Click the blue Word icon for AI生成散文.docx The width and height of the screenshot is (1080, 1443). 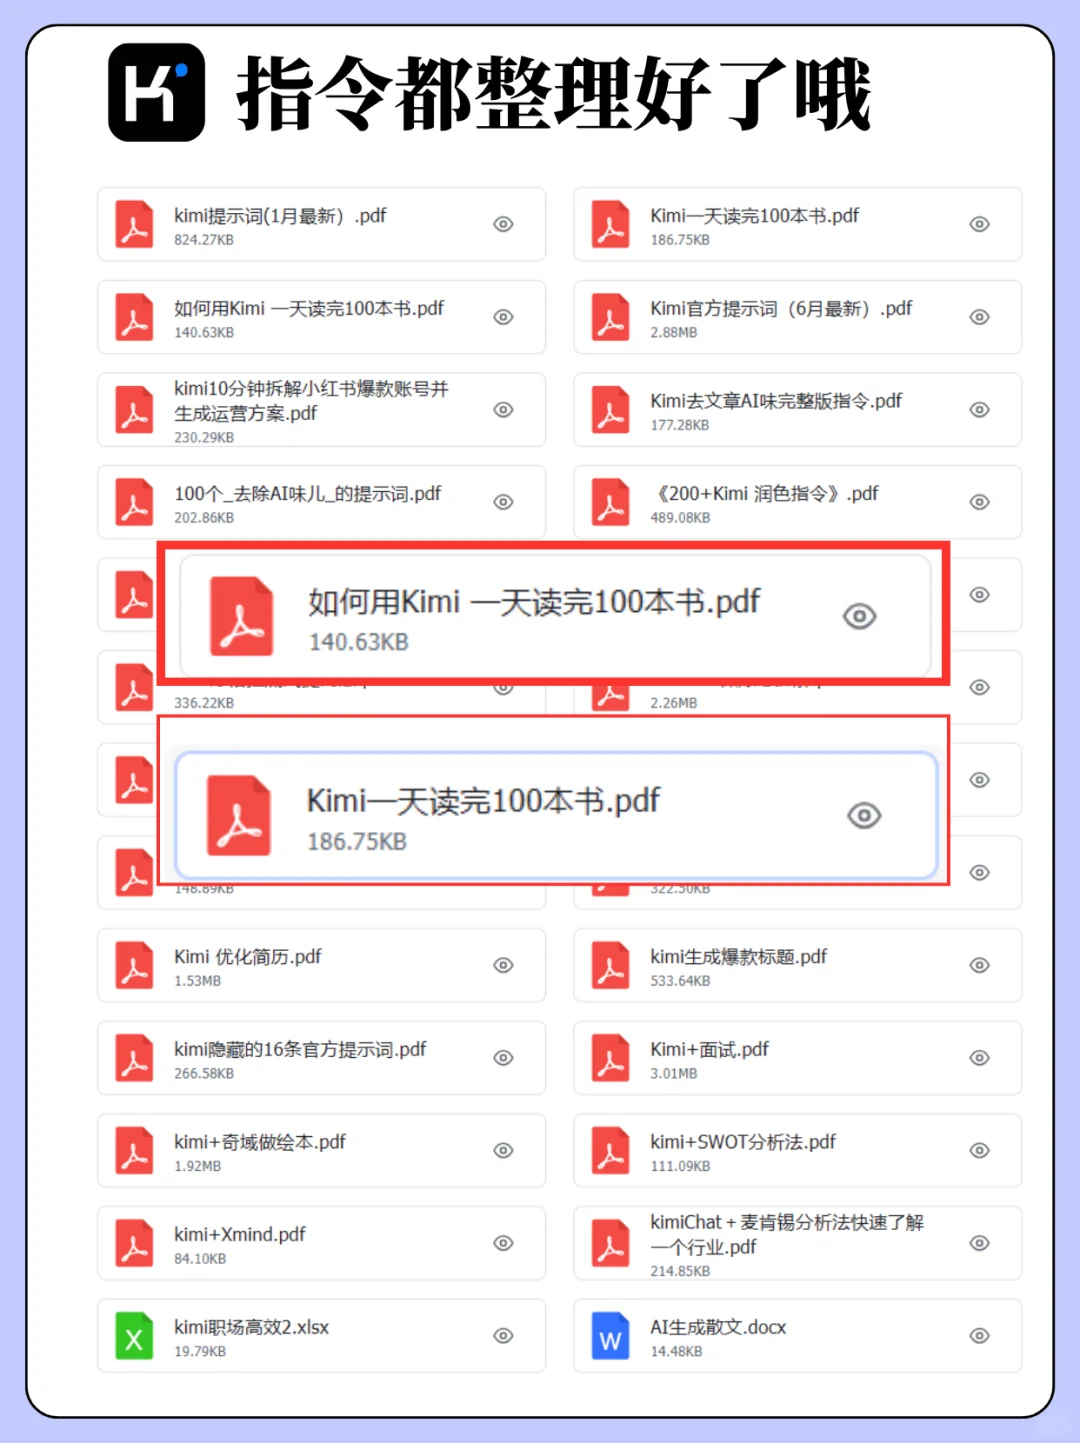coord(610,1336)
